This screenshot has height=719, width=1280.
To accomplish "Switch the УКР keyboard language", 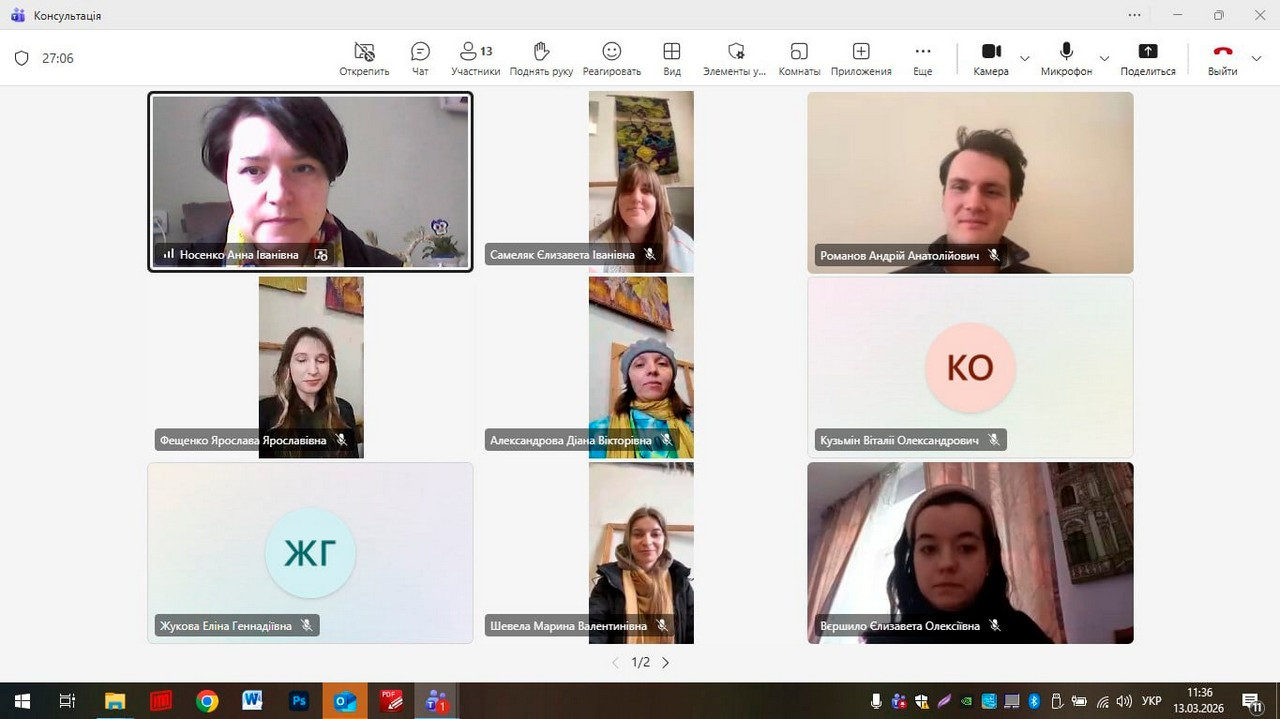I will [1151, 701].
